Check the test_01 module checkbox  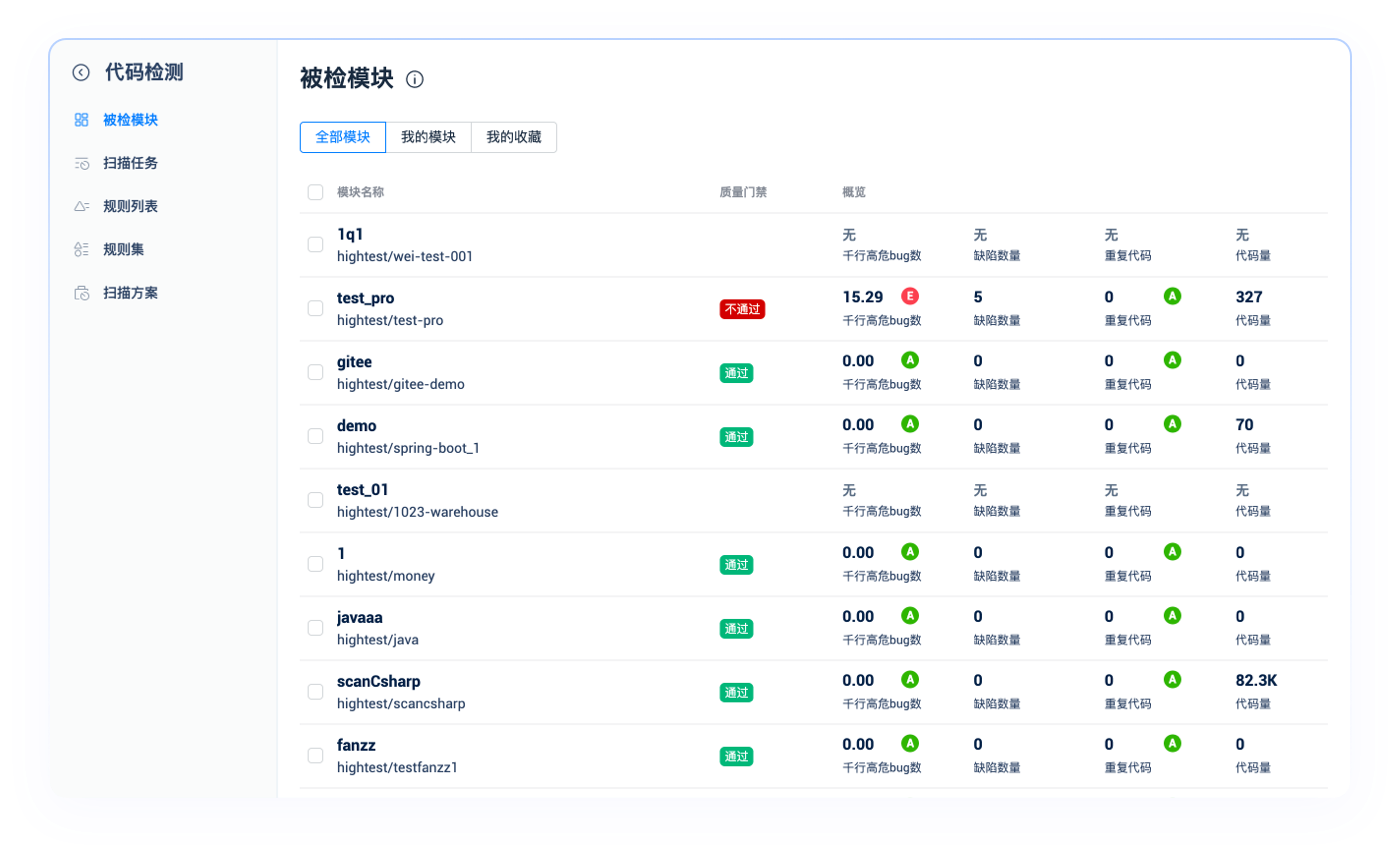click(x=315, y=500)
